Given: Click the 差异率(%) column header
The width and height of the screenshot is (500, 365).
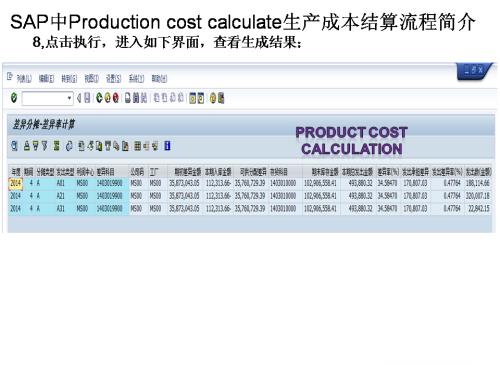Looking at the screenshot, I should [388, 172].
